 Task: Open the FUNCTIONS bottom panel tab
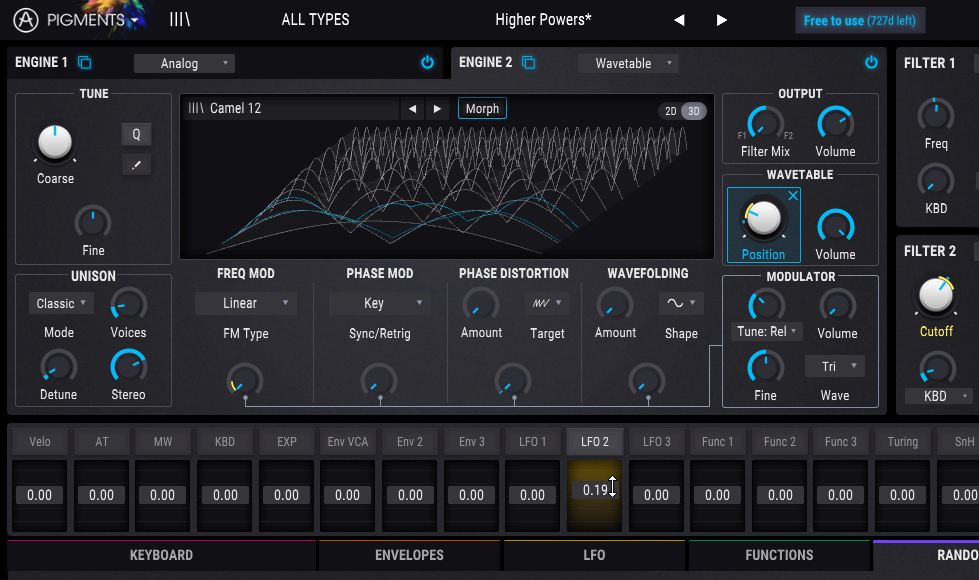tap(779, 555)
